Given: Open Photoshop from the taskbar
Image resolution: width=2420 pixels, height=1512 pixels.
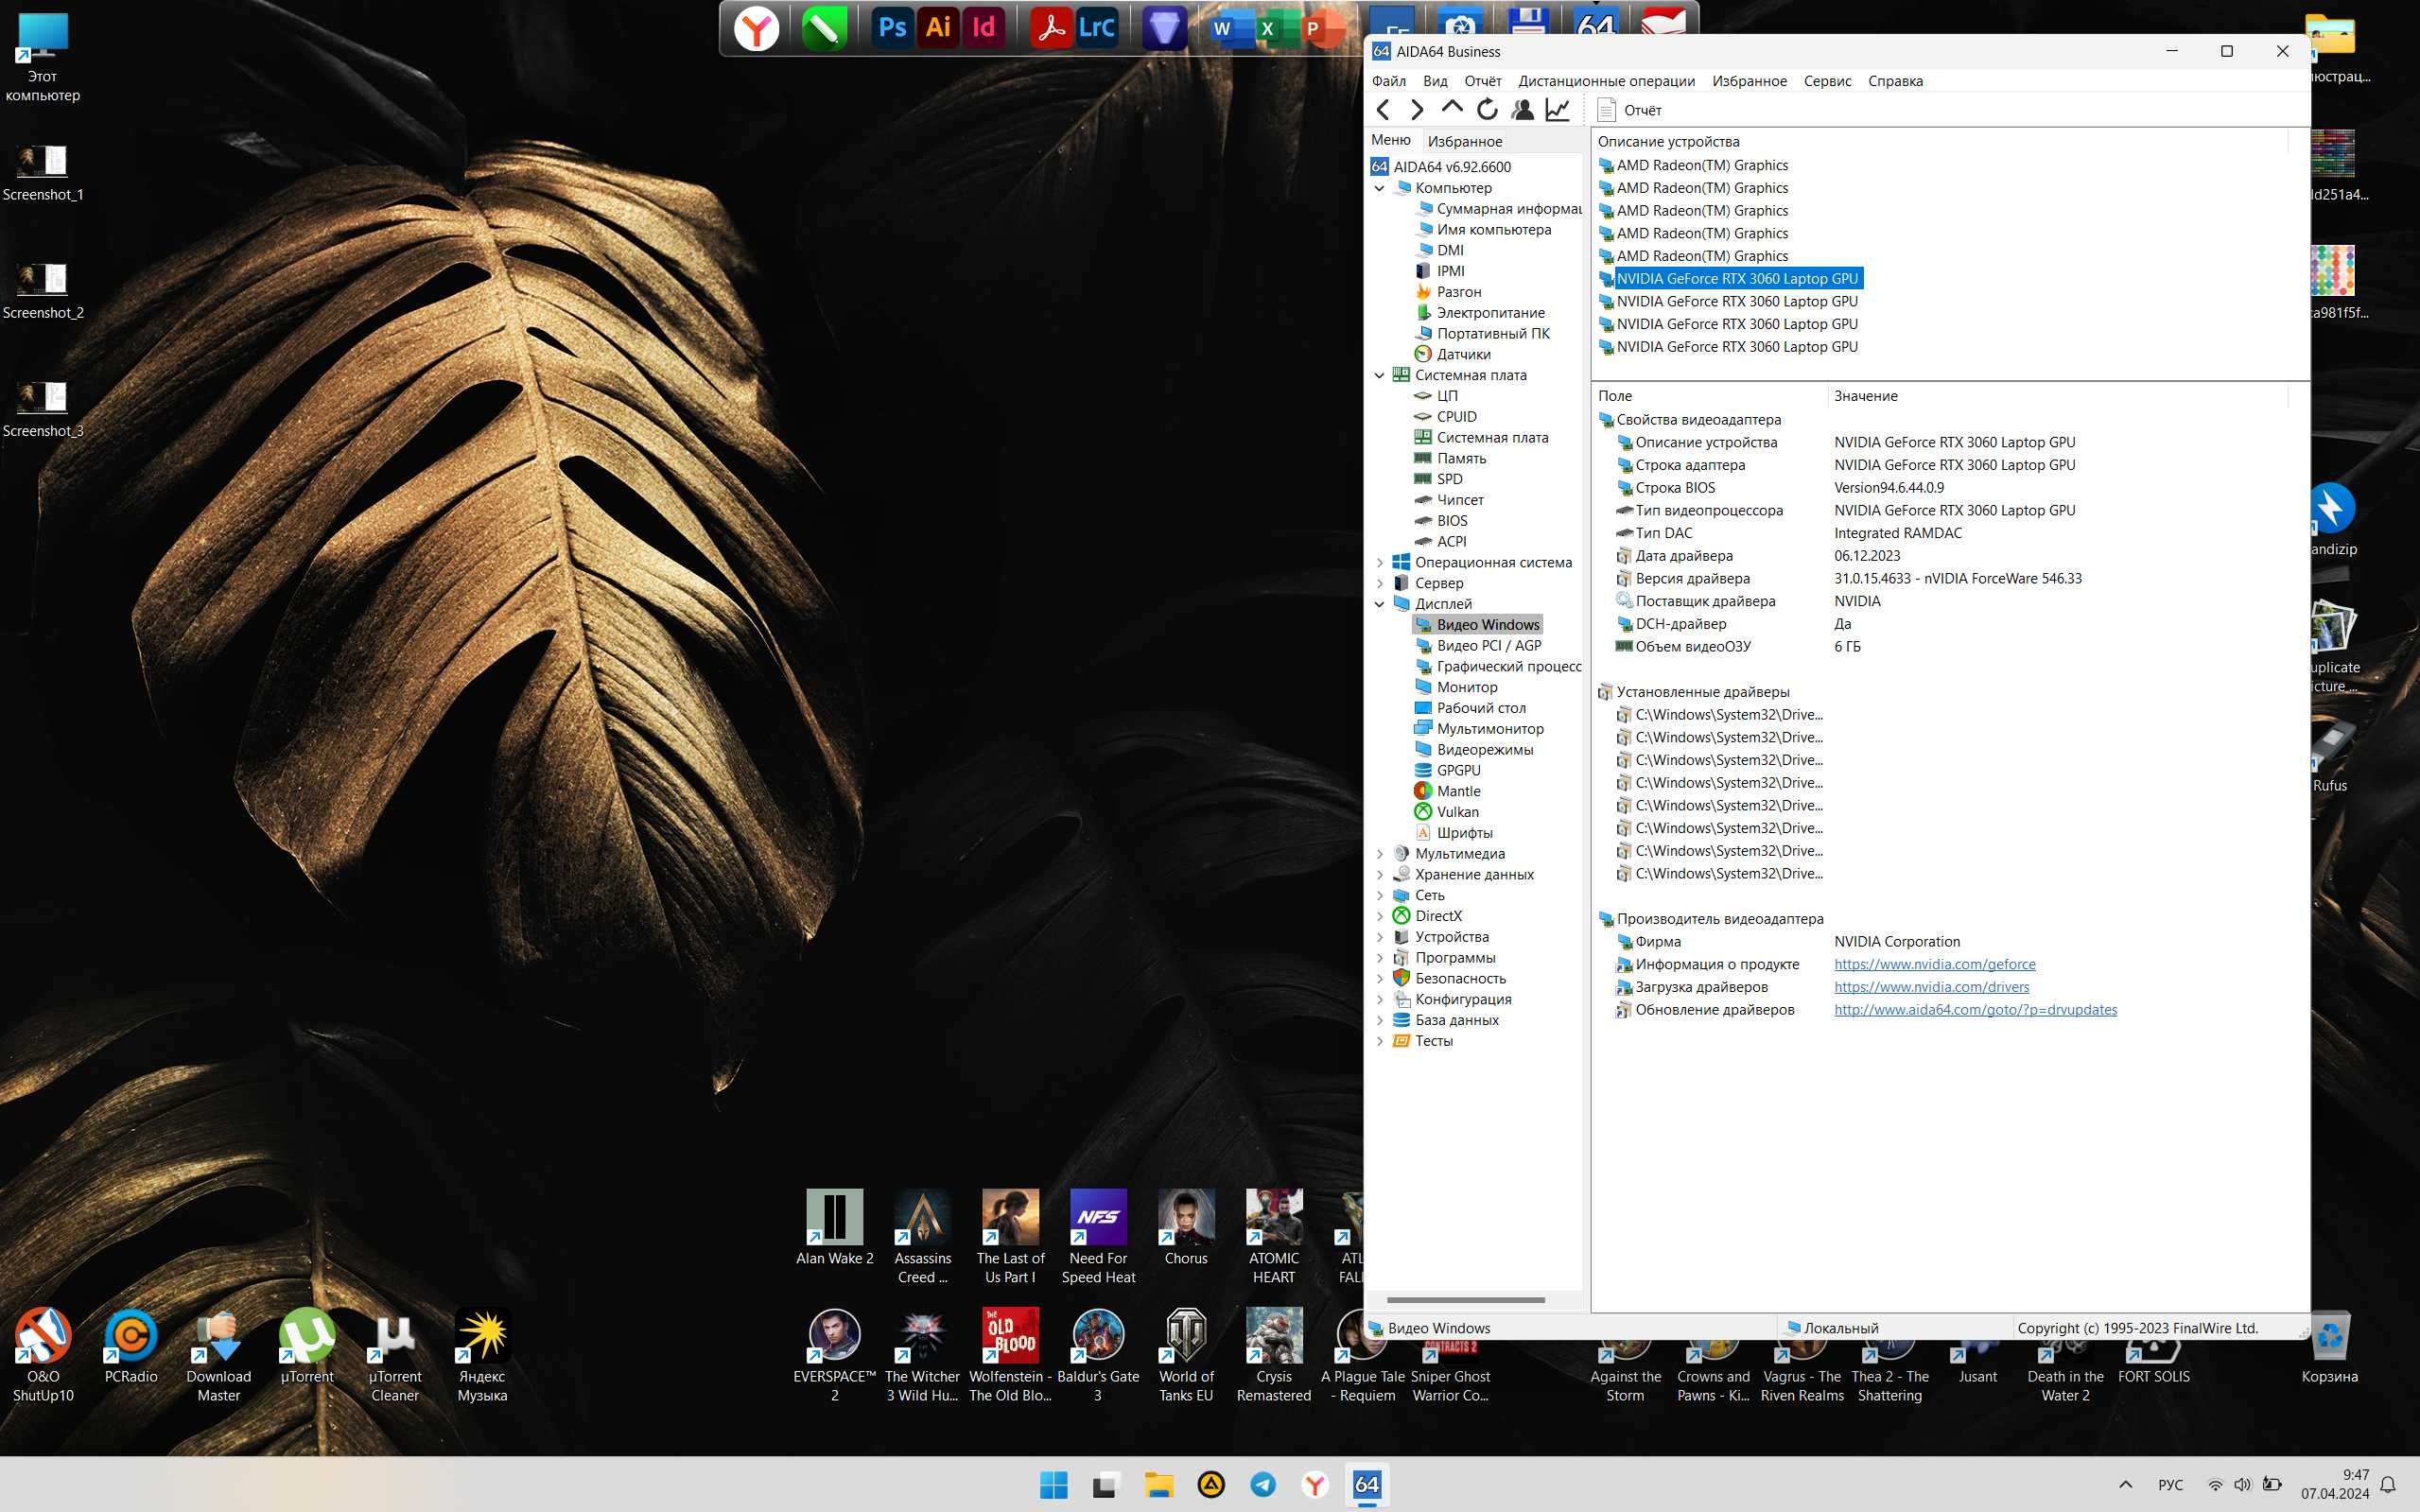Looking at the screenshot, I should click(x=890, y=25).
